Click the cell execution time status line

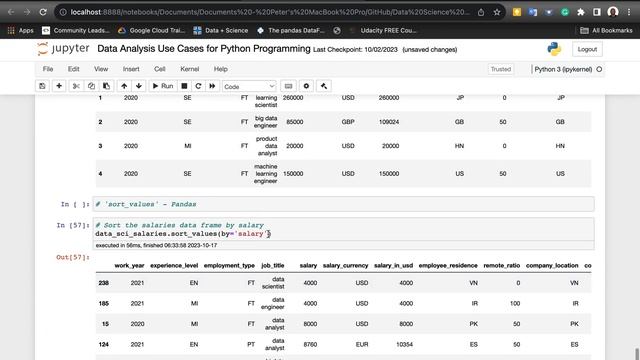156,245
